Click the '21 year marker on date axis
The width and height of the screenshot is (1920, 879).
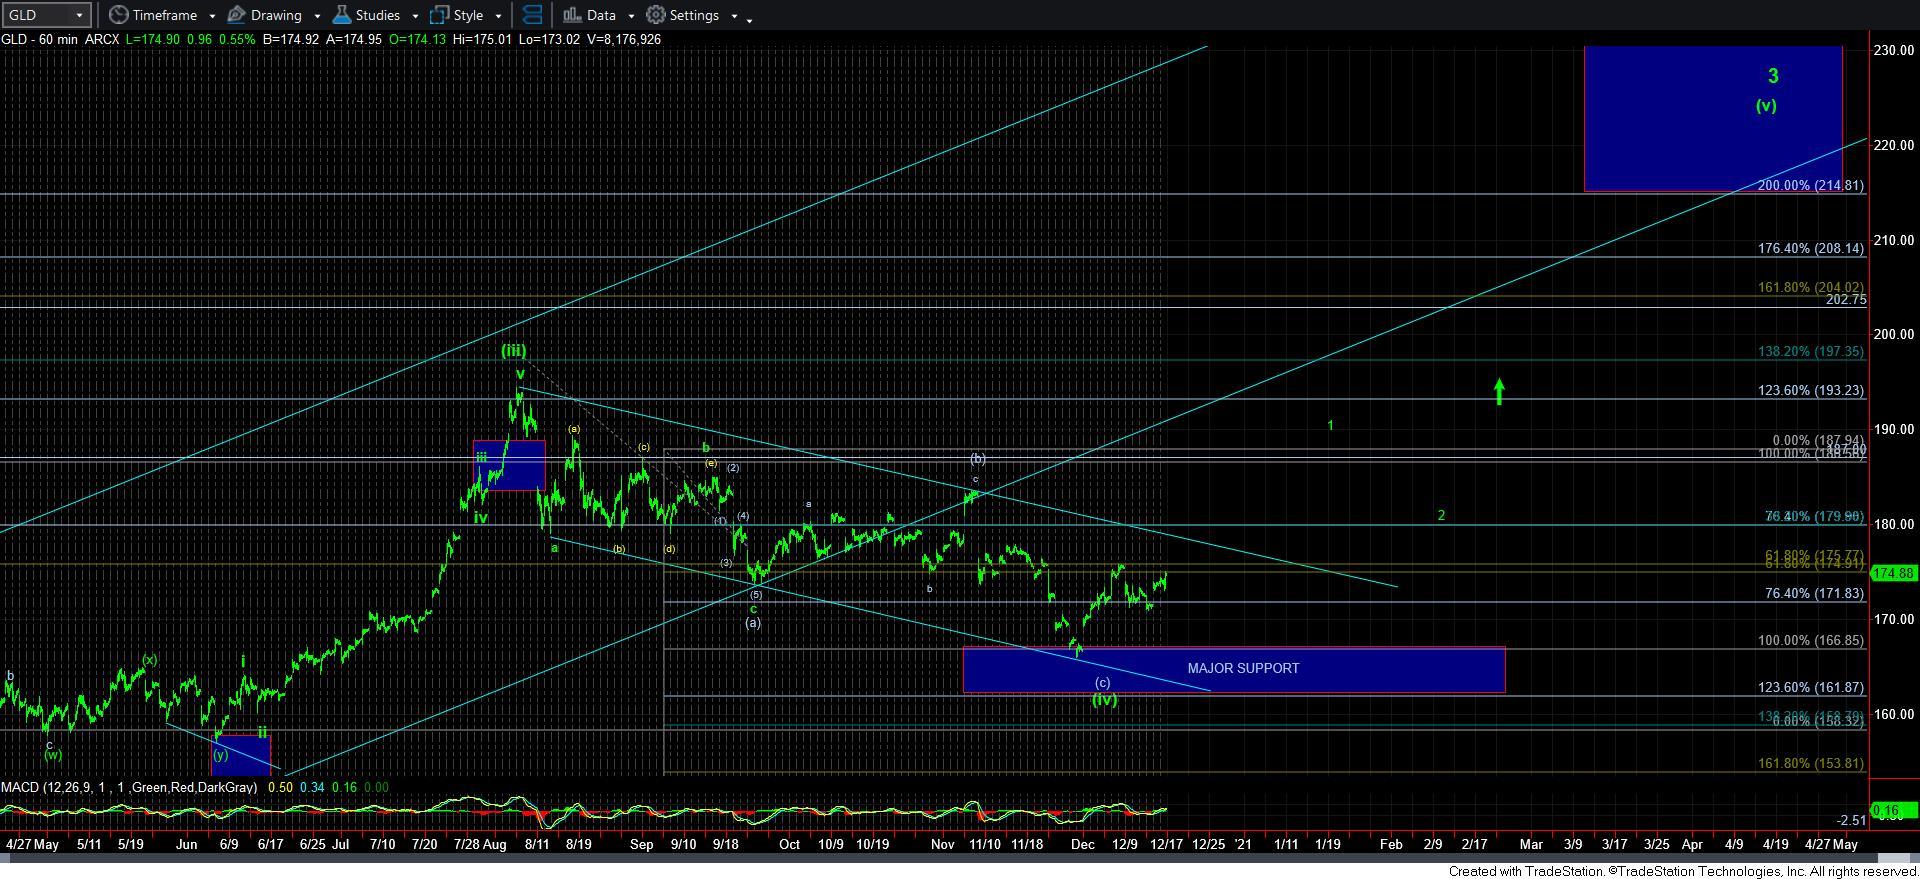1243,844
